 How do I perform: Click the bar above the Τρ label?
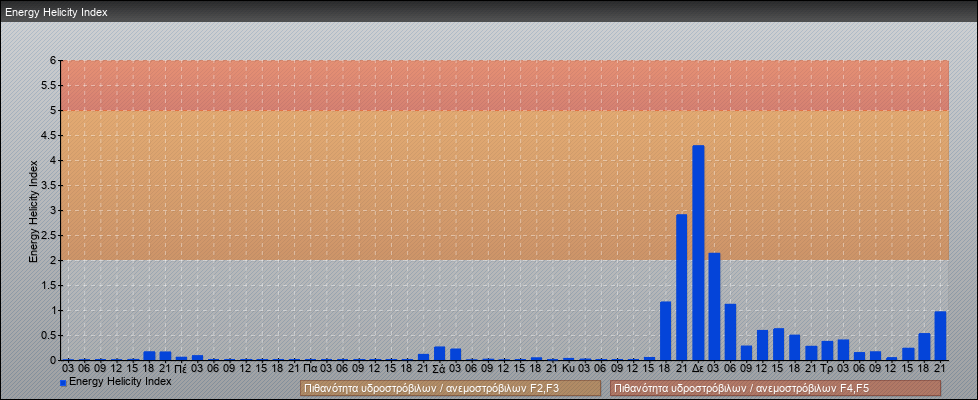(x=827, y=351)
